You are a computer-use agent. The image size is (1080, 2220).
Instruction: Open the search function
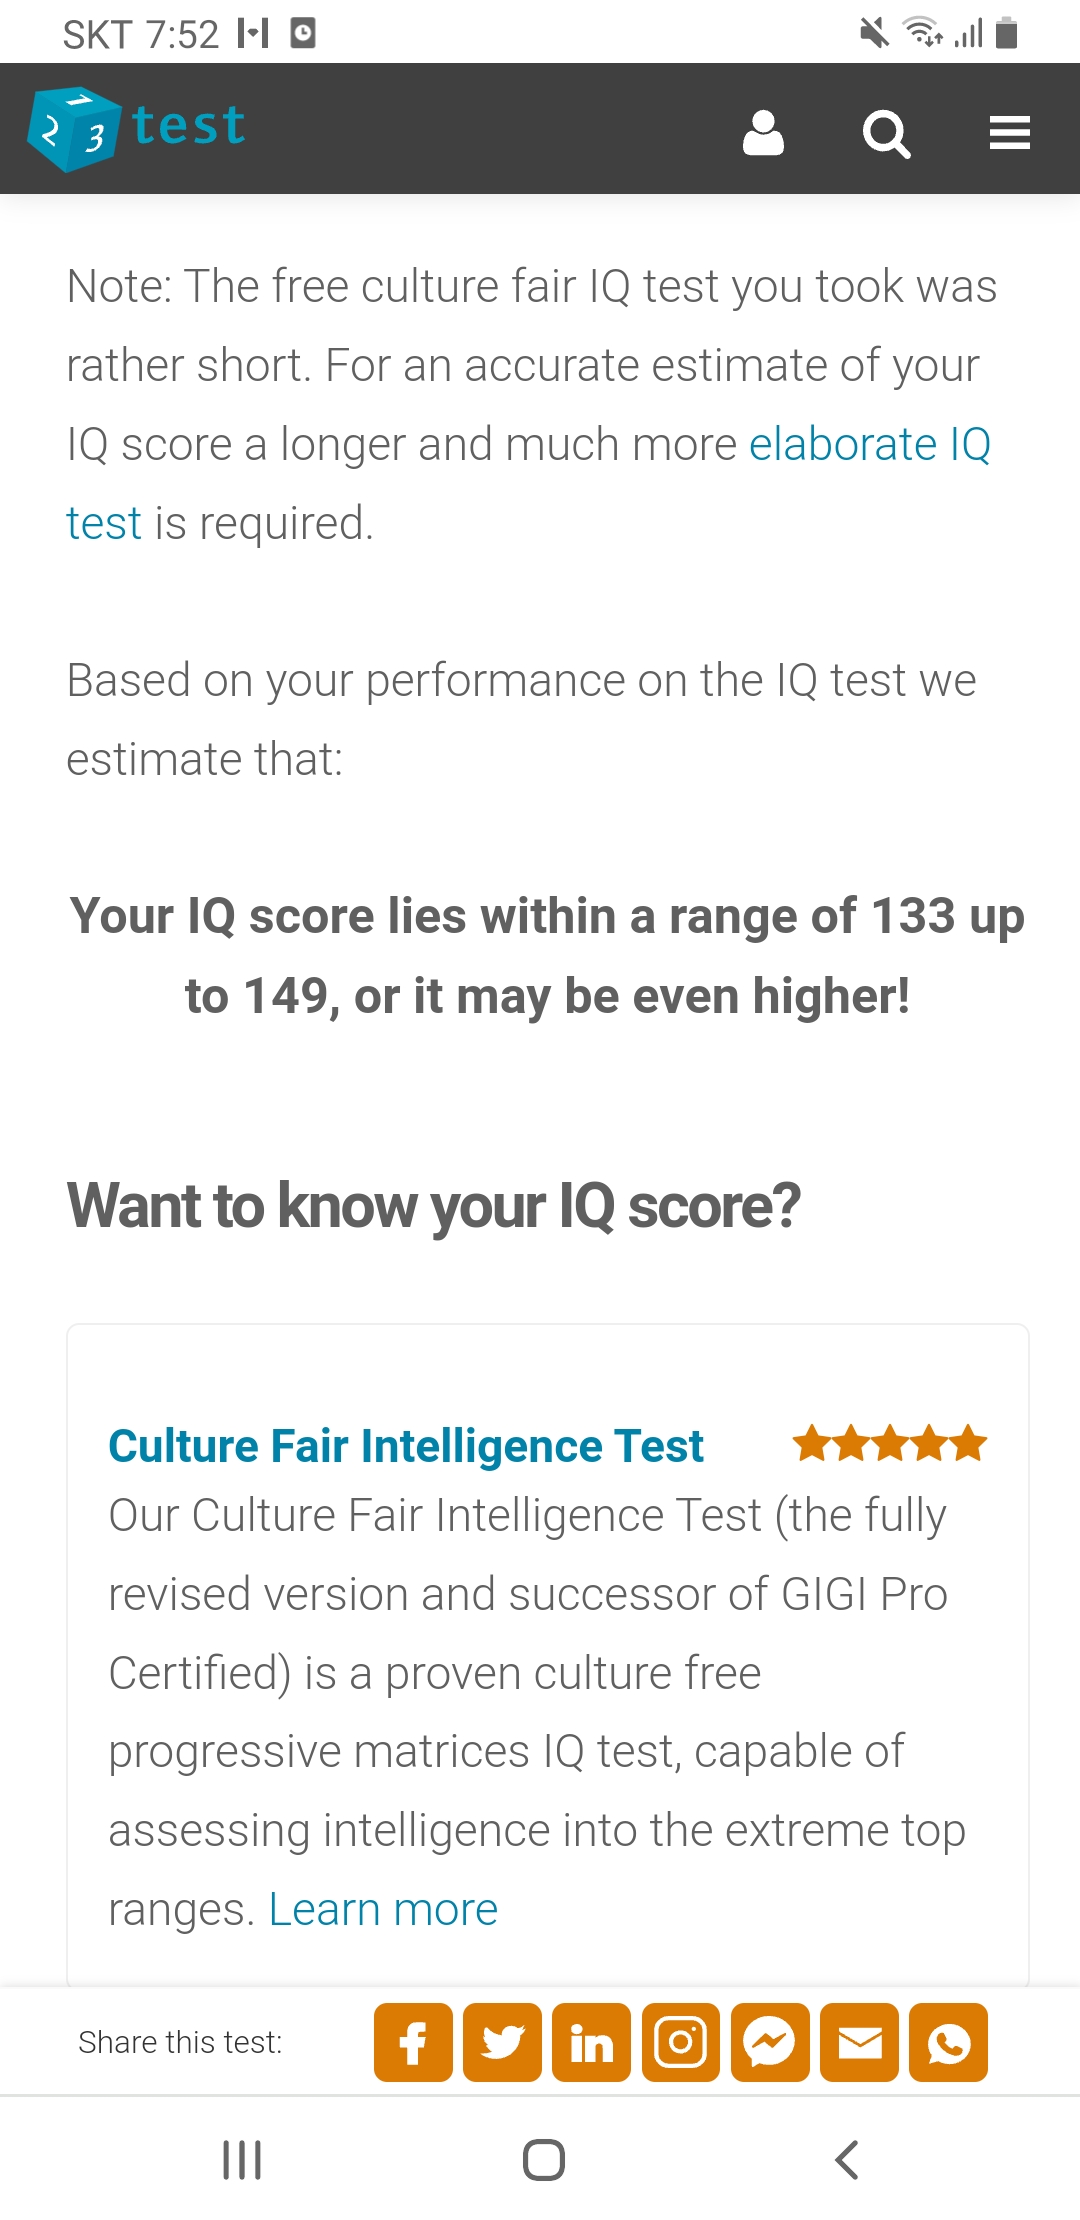pos(886,133)
